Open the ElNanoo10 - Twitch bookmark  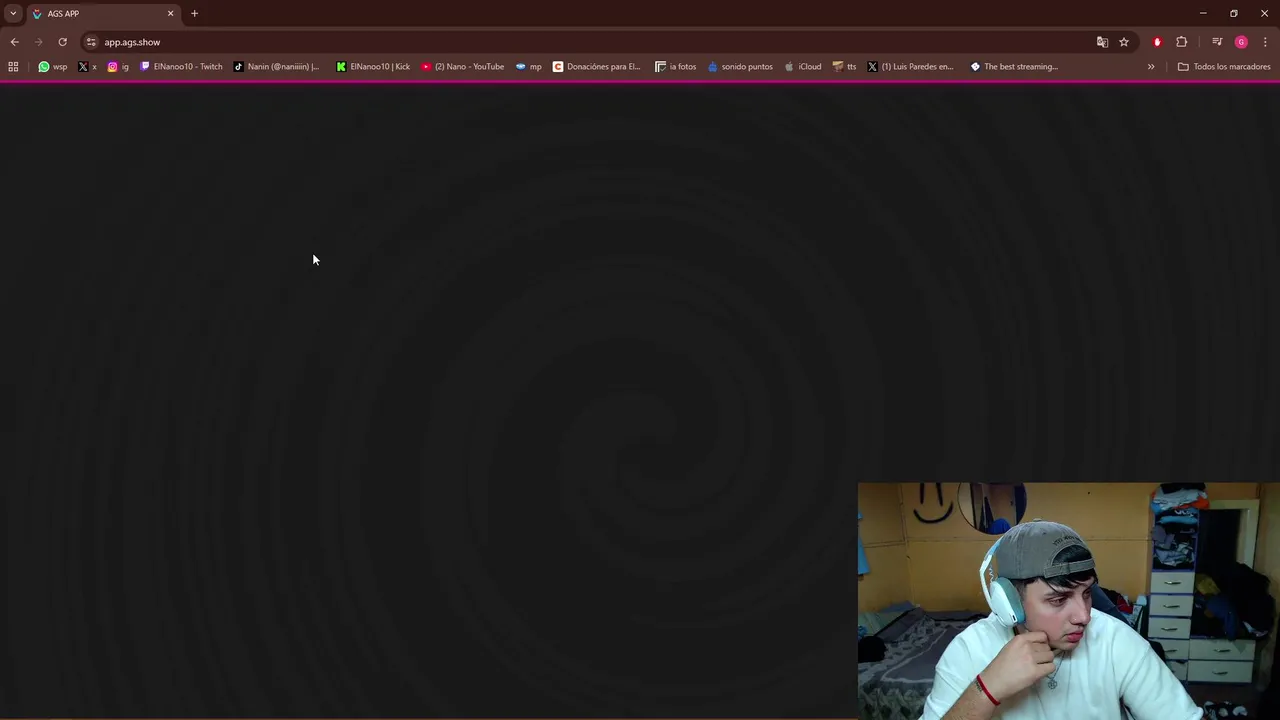pyautogui.click(x=181, y=67)
